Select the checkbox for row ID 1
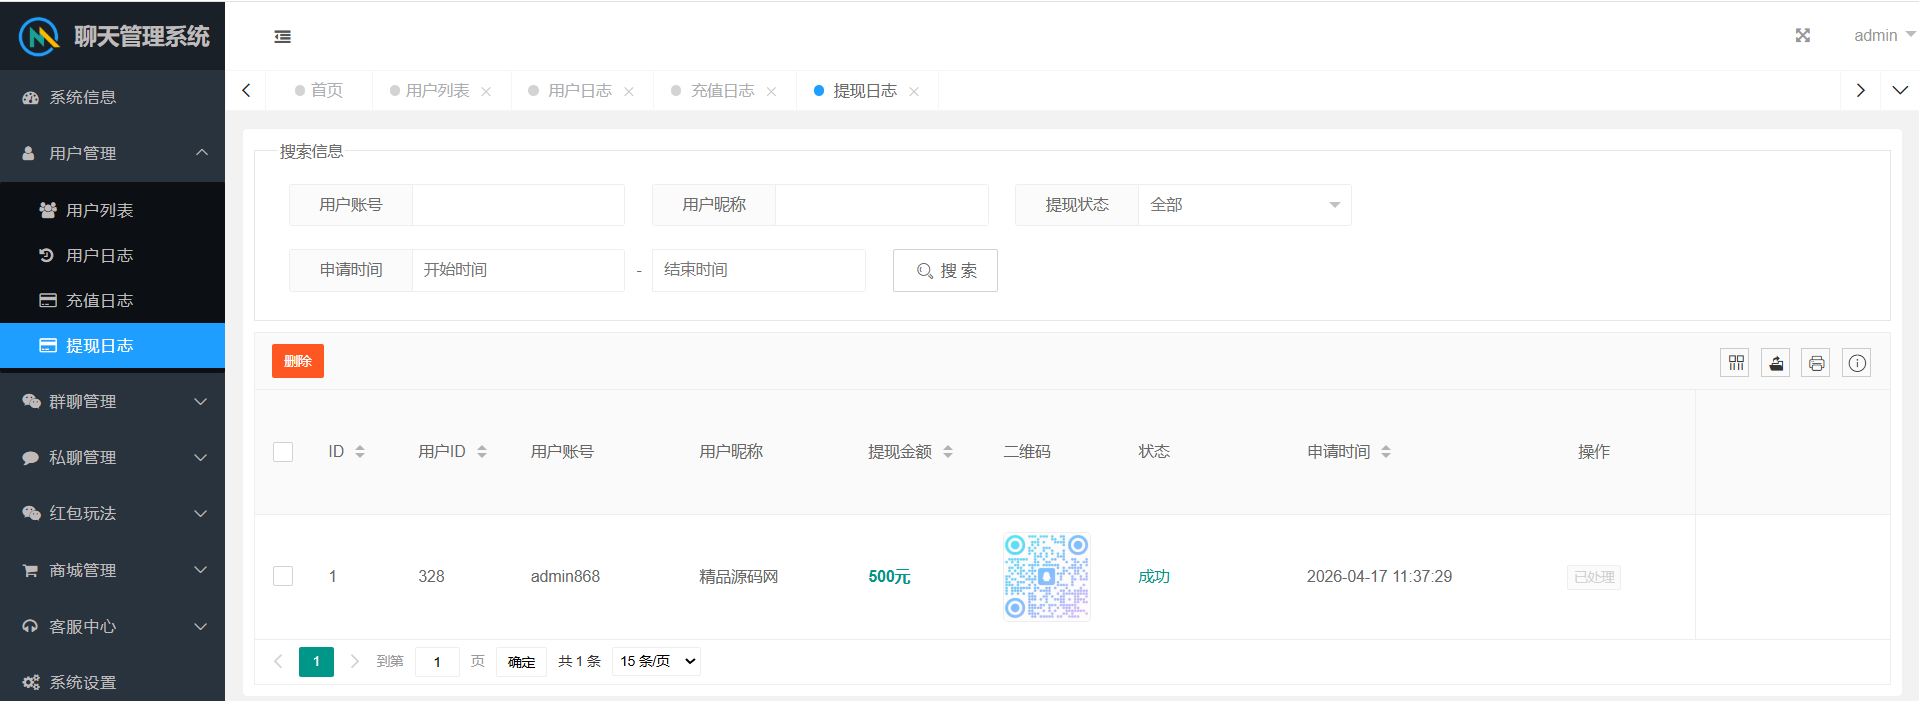 point(283,576)
